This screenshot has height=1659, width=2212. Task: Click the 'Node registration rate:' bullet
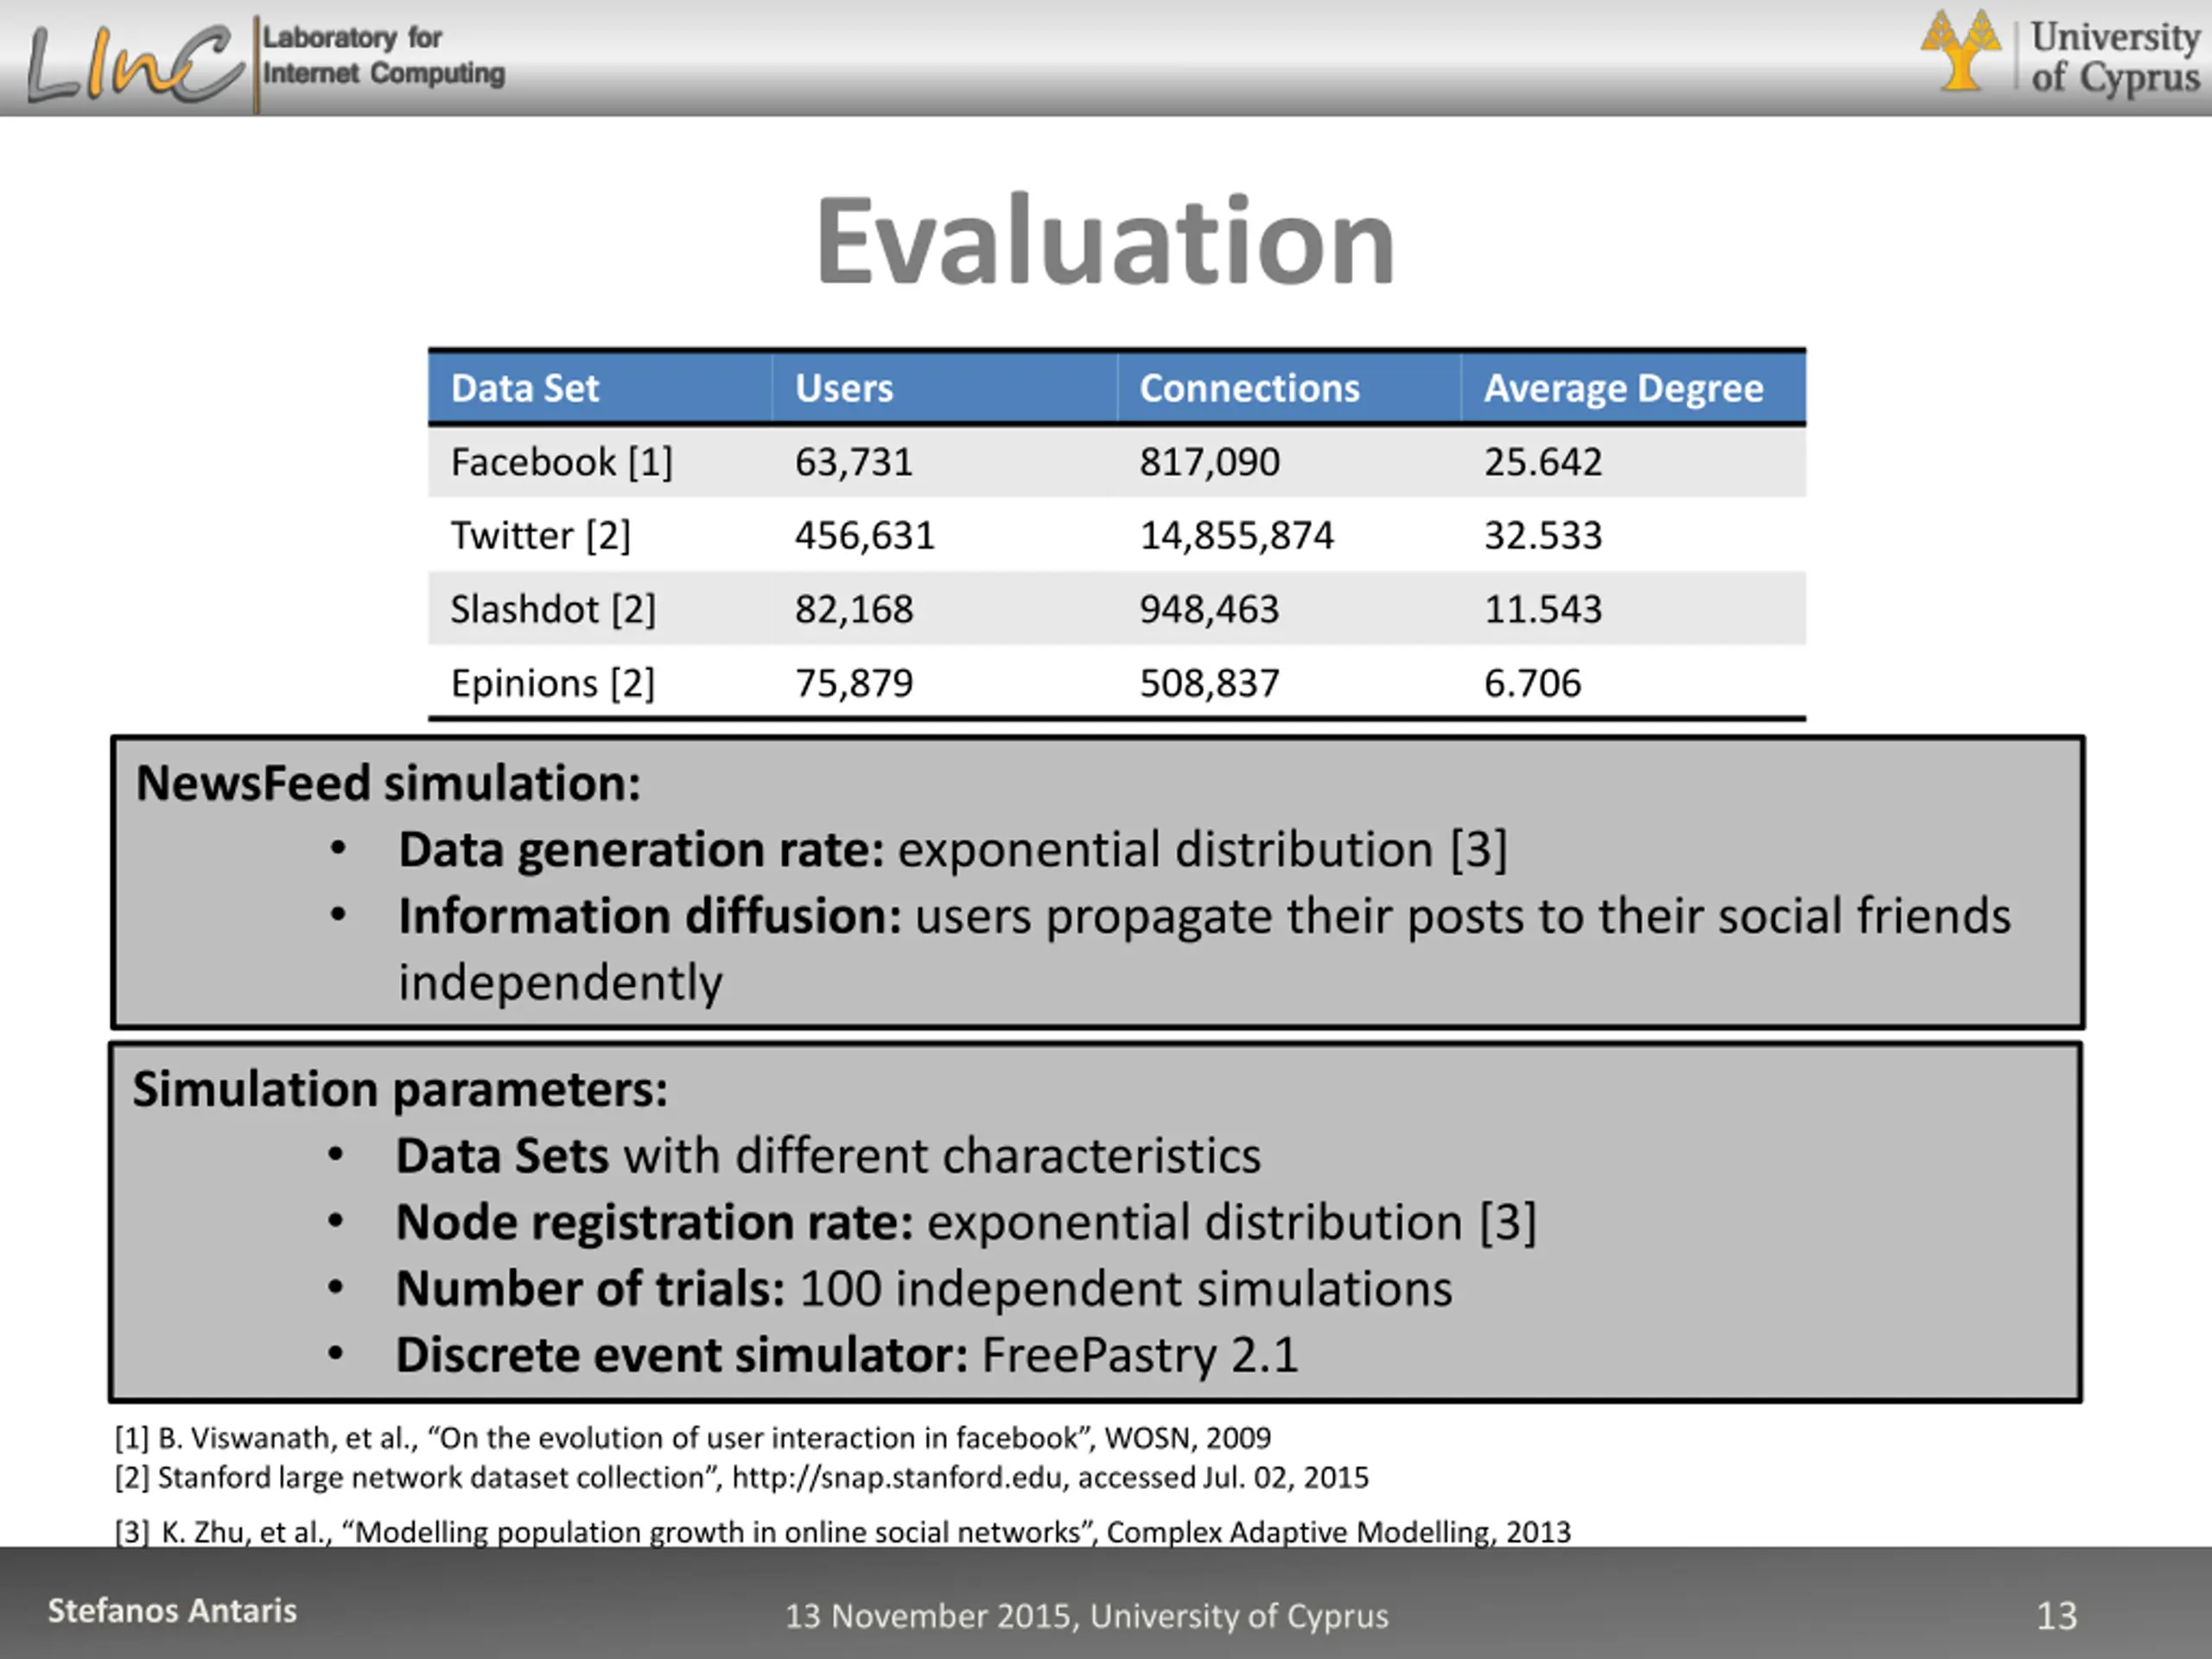(966, 1223)
